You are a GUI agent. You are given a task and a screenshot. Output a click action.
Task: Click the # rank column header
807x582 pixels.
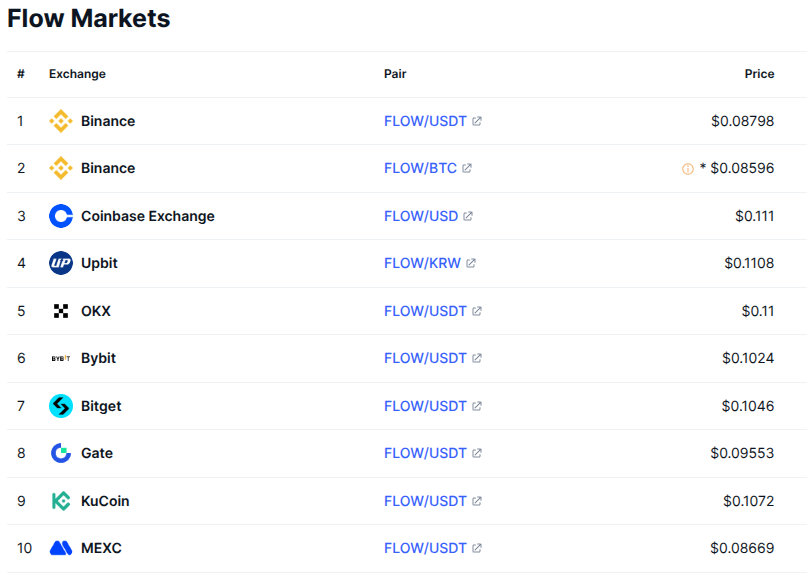pyautogui.click(x=21, y=74)
